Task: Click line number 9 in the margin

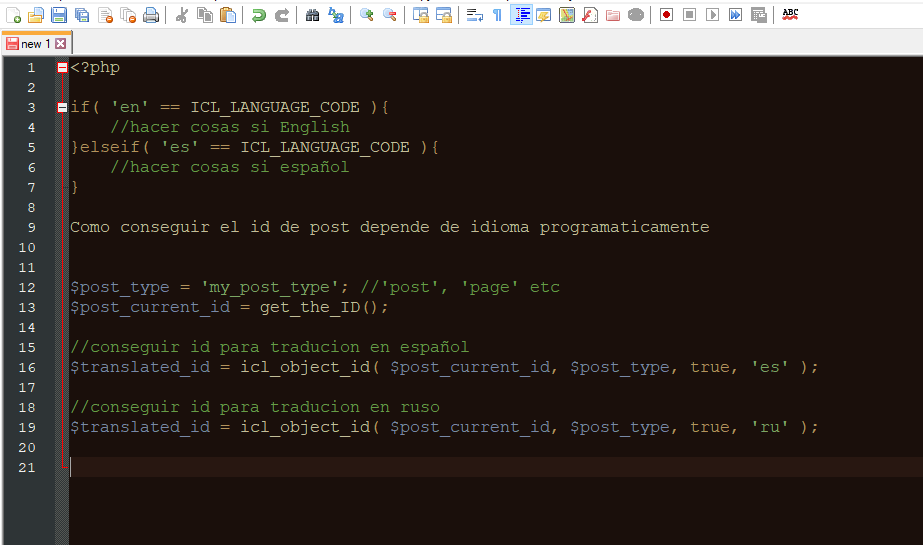Action: point(31,228)
